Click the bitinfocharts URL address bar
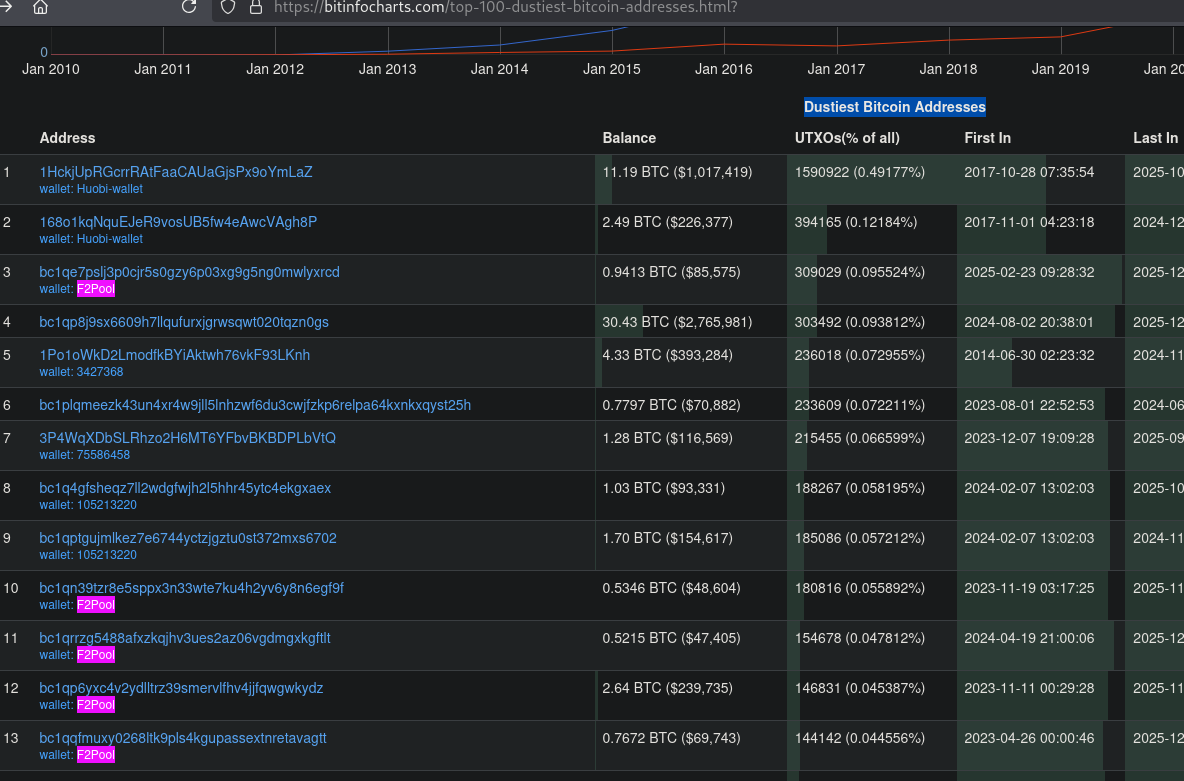 505,8
